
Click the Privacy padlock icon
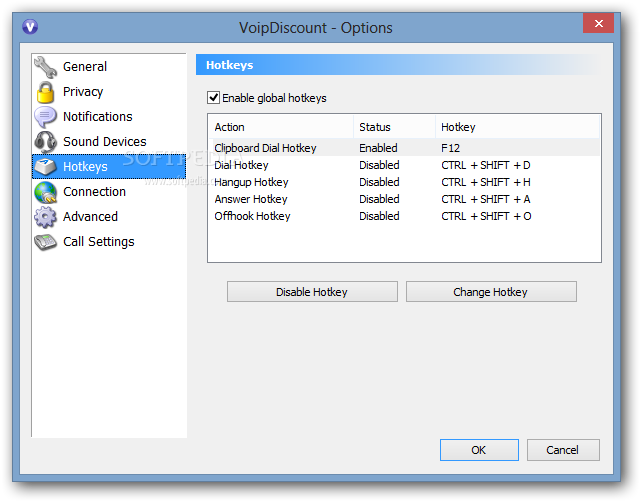tap(45, 92)
